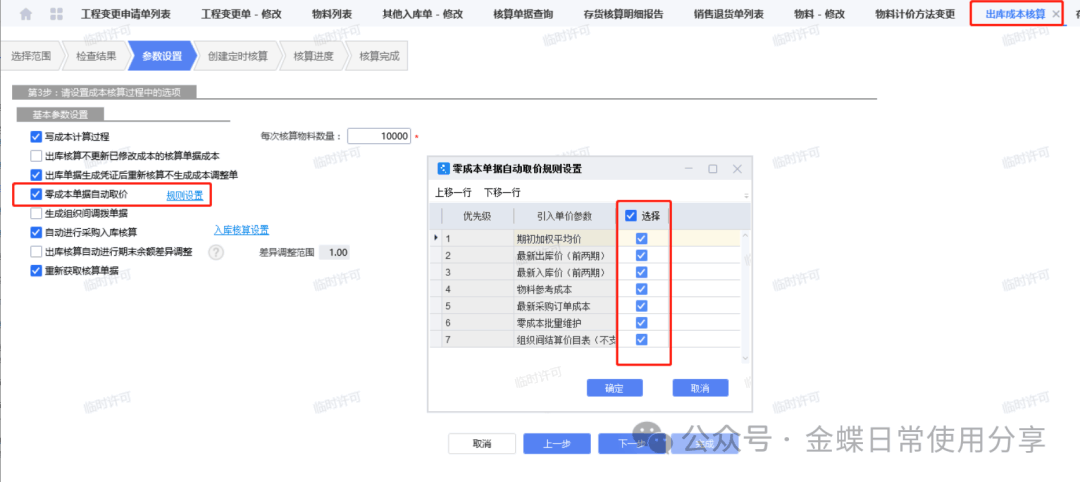The image size is (1080, 482).
Task: Toggle 写成本计算过程 checkbox
Action: point(37,136)
